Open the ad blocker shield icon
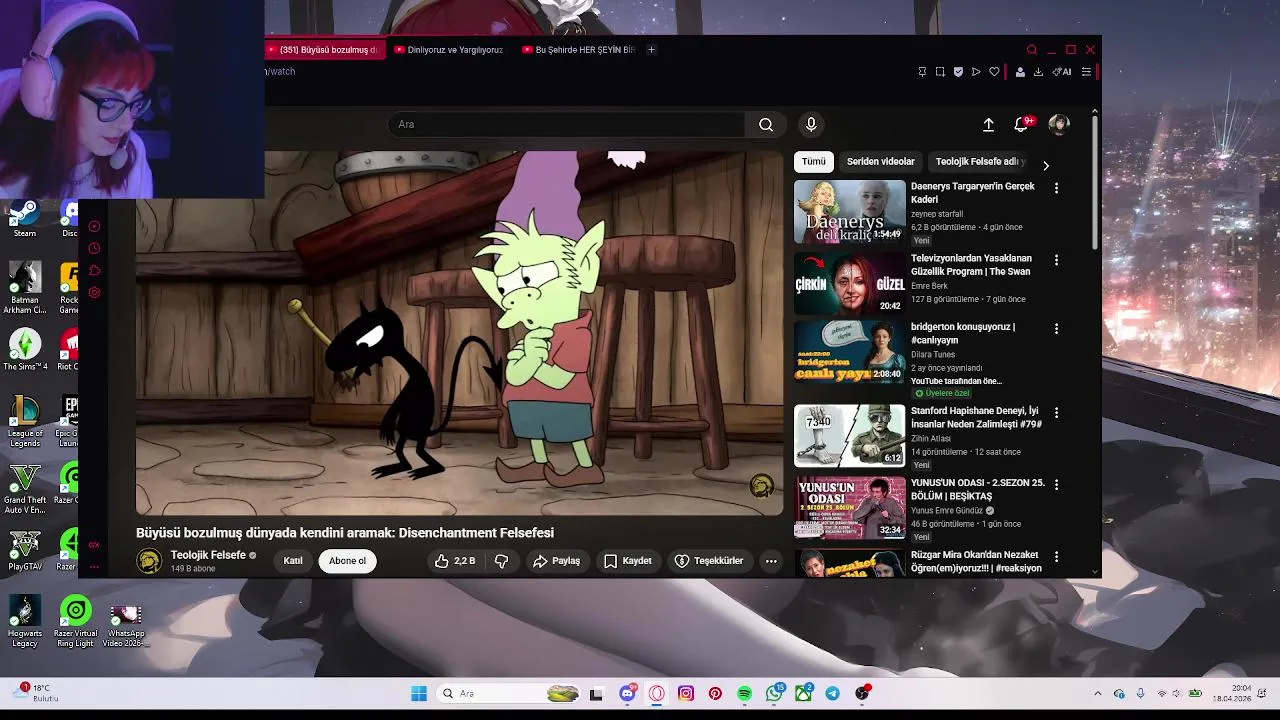The width and height of the screenshot is (1280, 720). pyautogui.click(x=958, y=72)
